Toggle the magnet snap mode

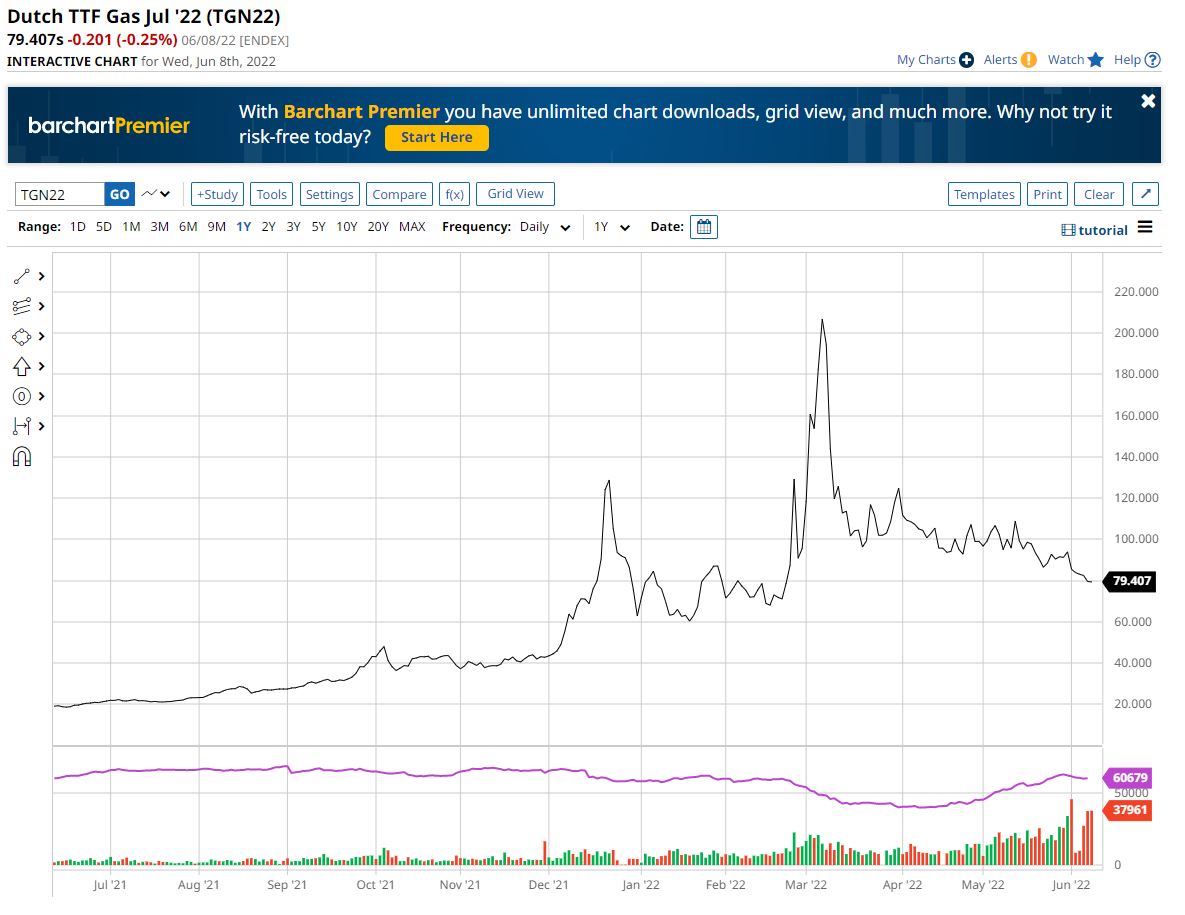pyautogui.click(x=22, y=457)
